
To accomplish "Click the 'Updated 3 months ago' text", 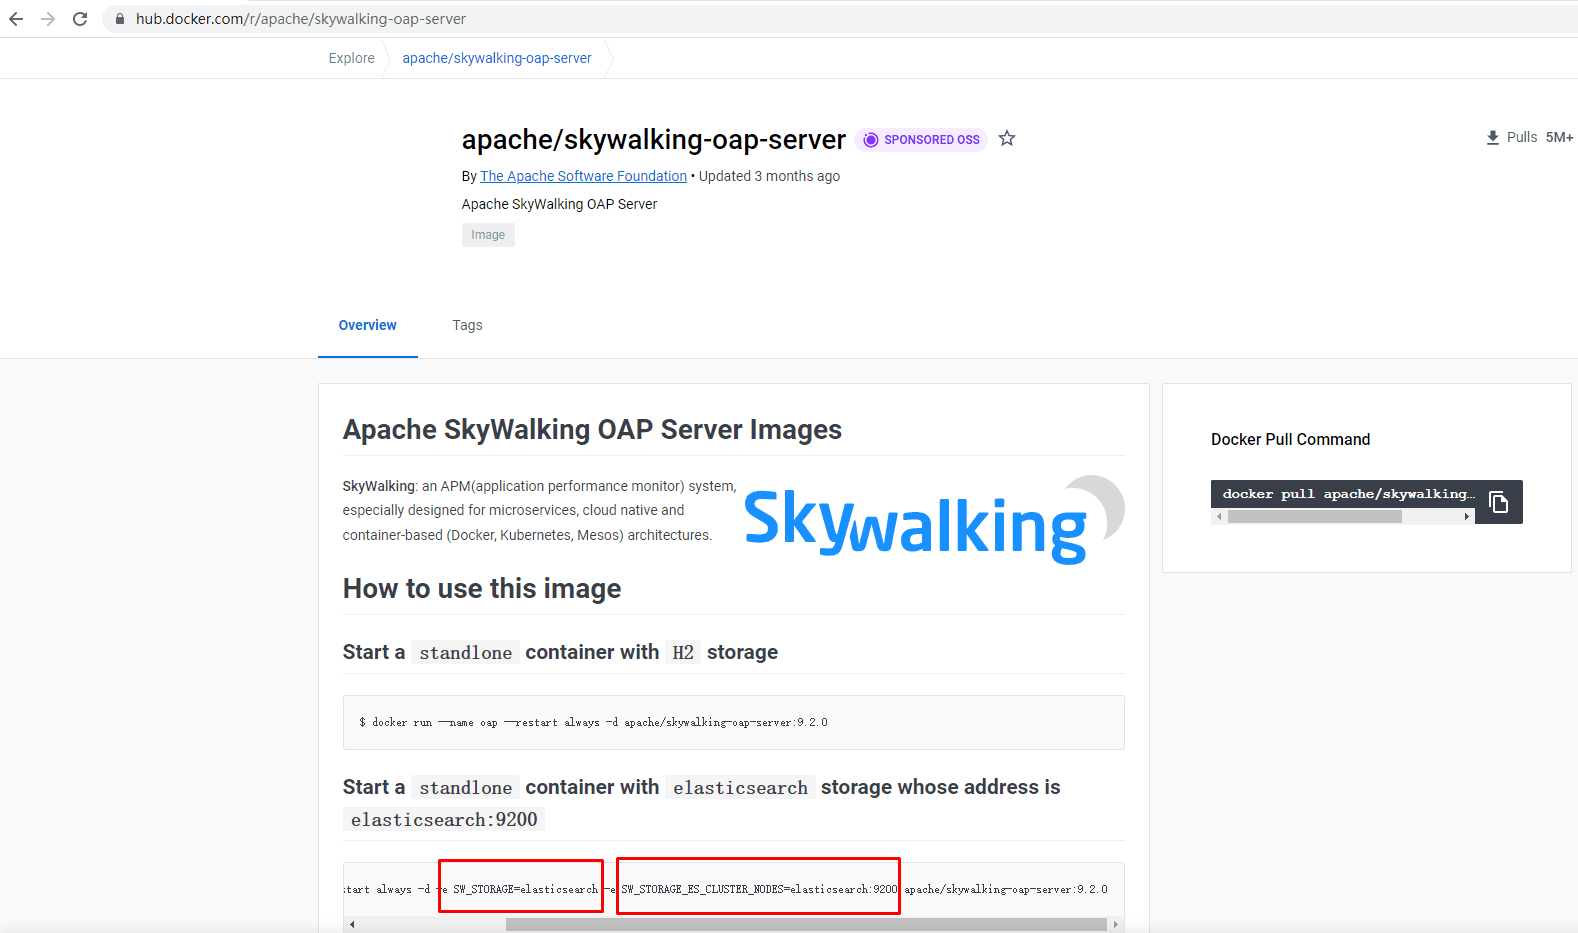I will (769, 176).
